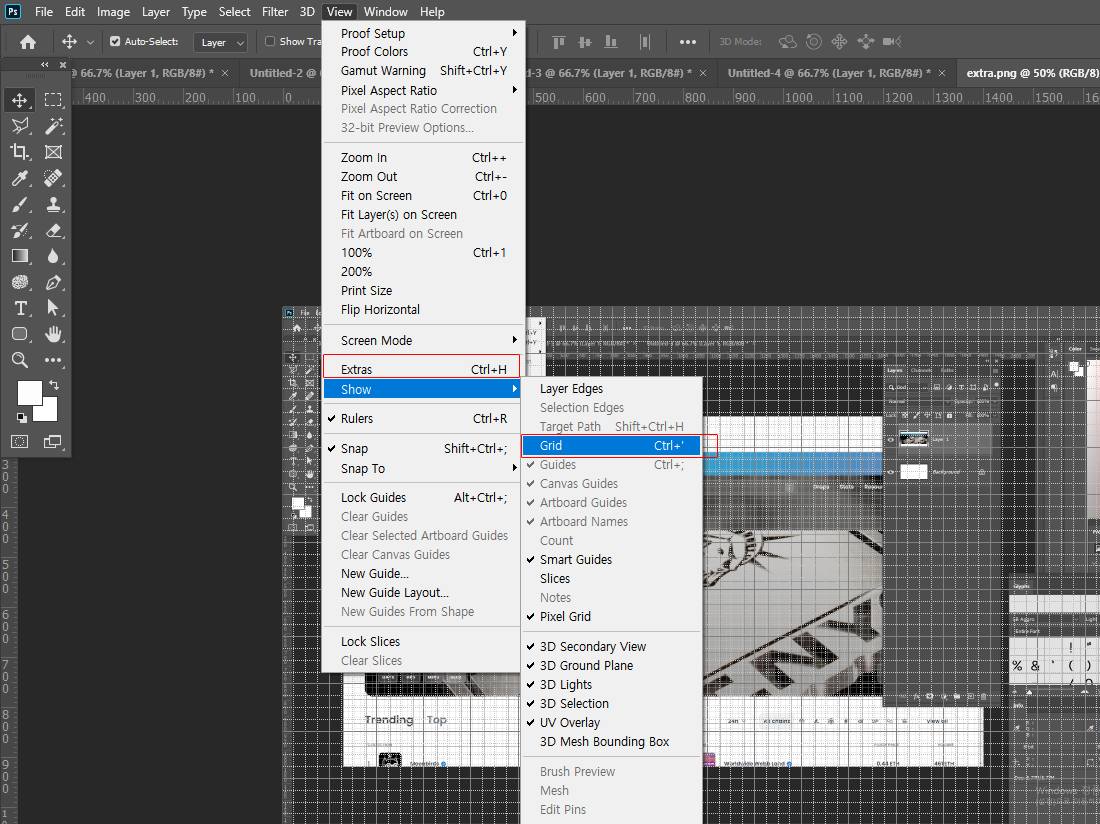Toggle Pixel Grid in Show submenu
1100x824 pixels.
point(612,616)
